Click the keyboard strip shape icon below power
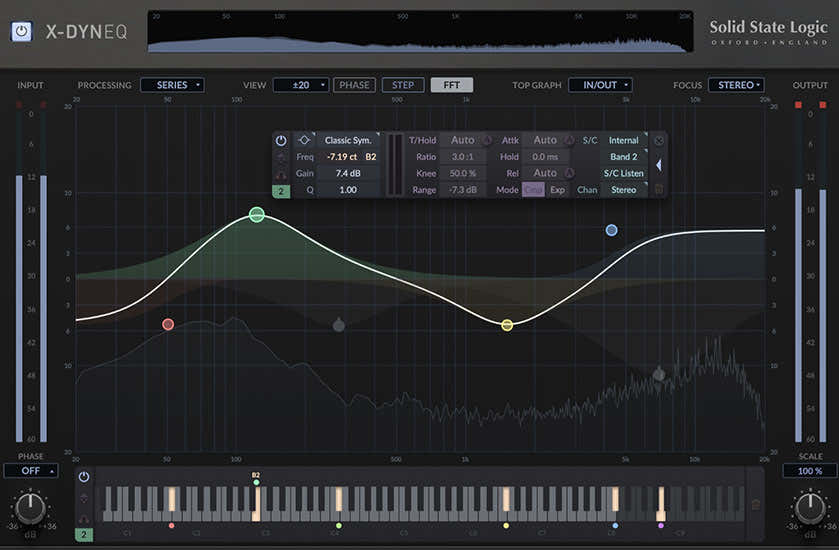The image size is (839, 550). 84,498
